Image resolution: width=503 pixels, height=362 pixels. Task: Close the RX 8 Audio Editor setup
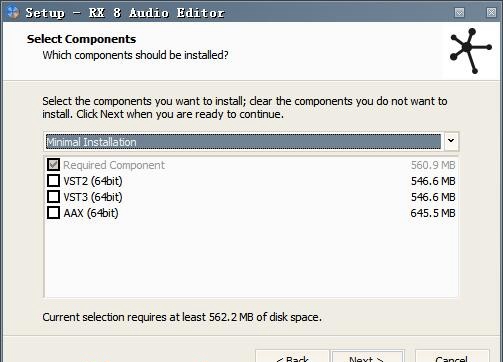(491, 13)
